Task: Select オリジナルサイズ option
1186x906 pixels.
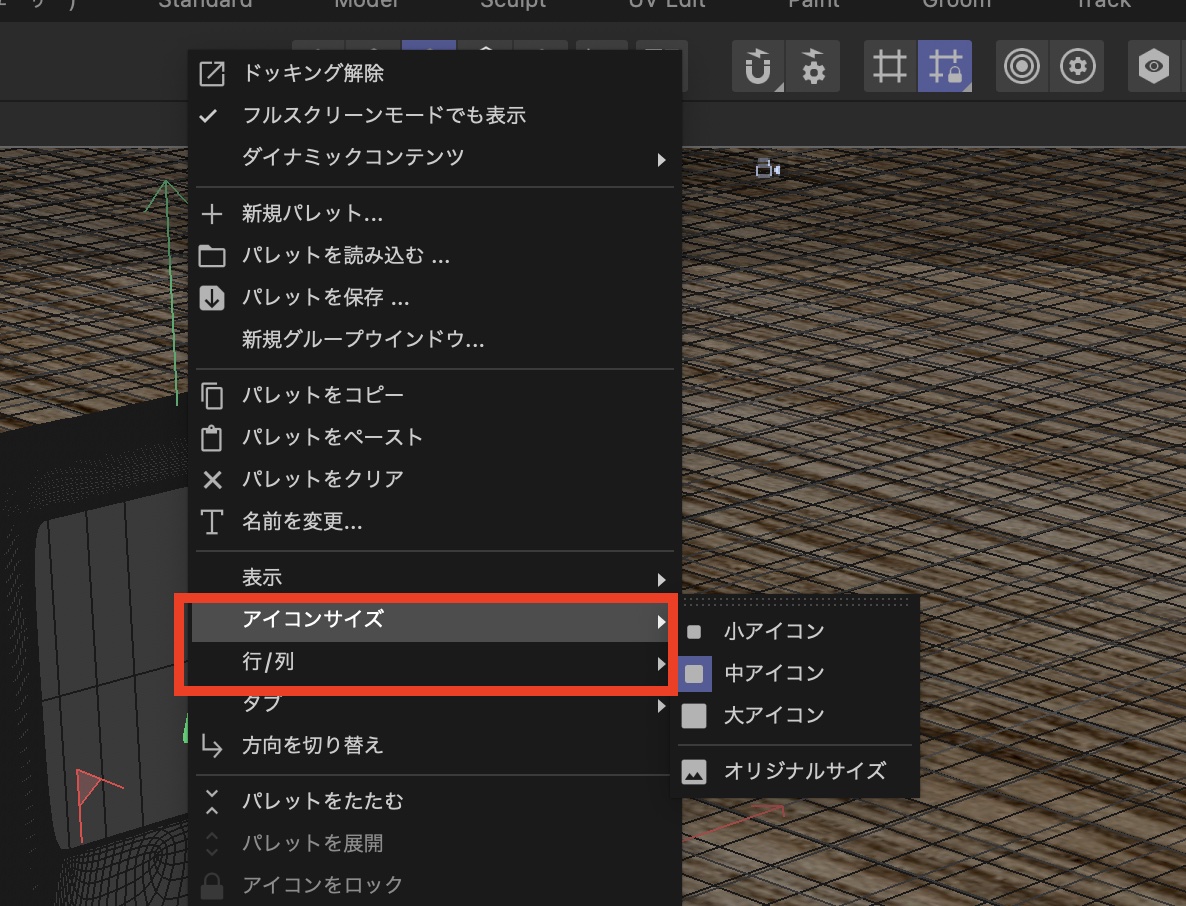Action: pos(804,772)
